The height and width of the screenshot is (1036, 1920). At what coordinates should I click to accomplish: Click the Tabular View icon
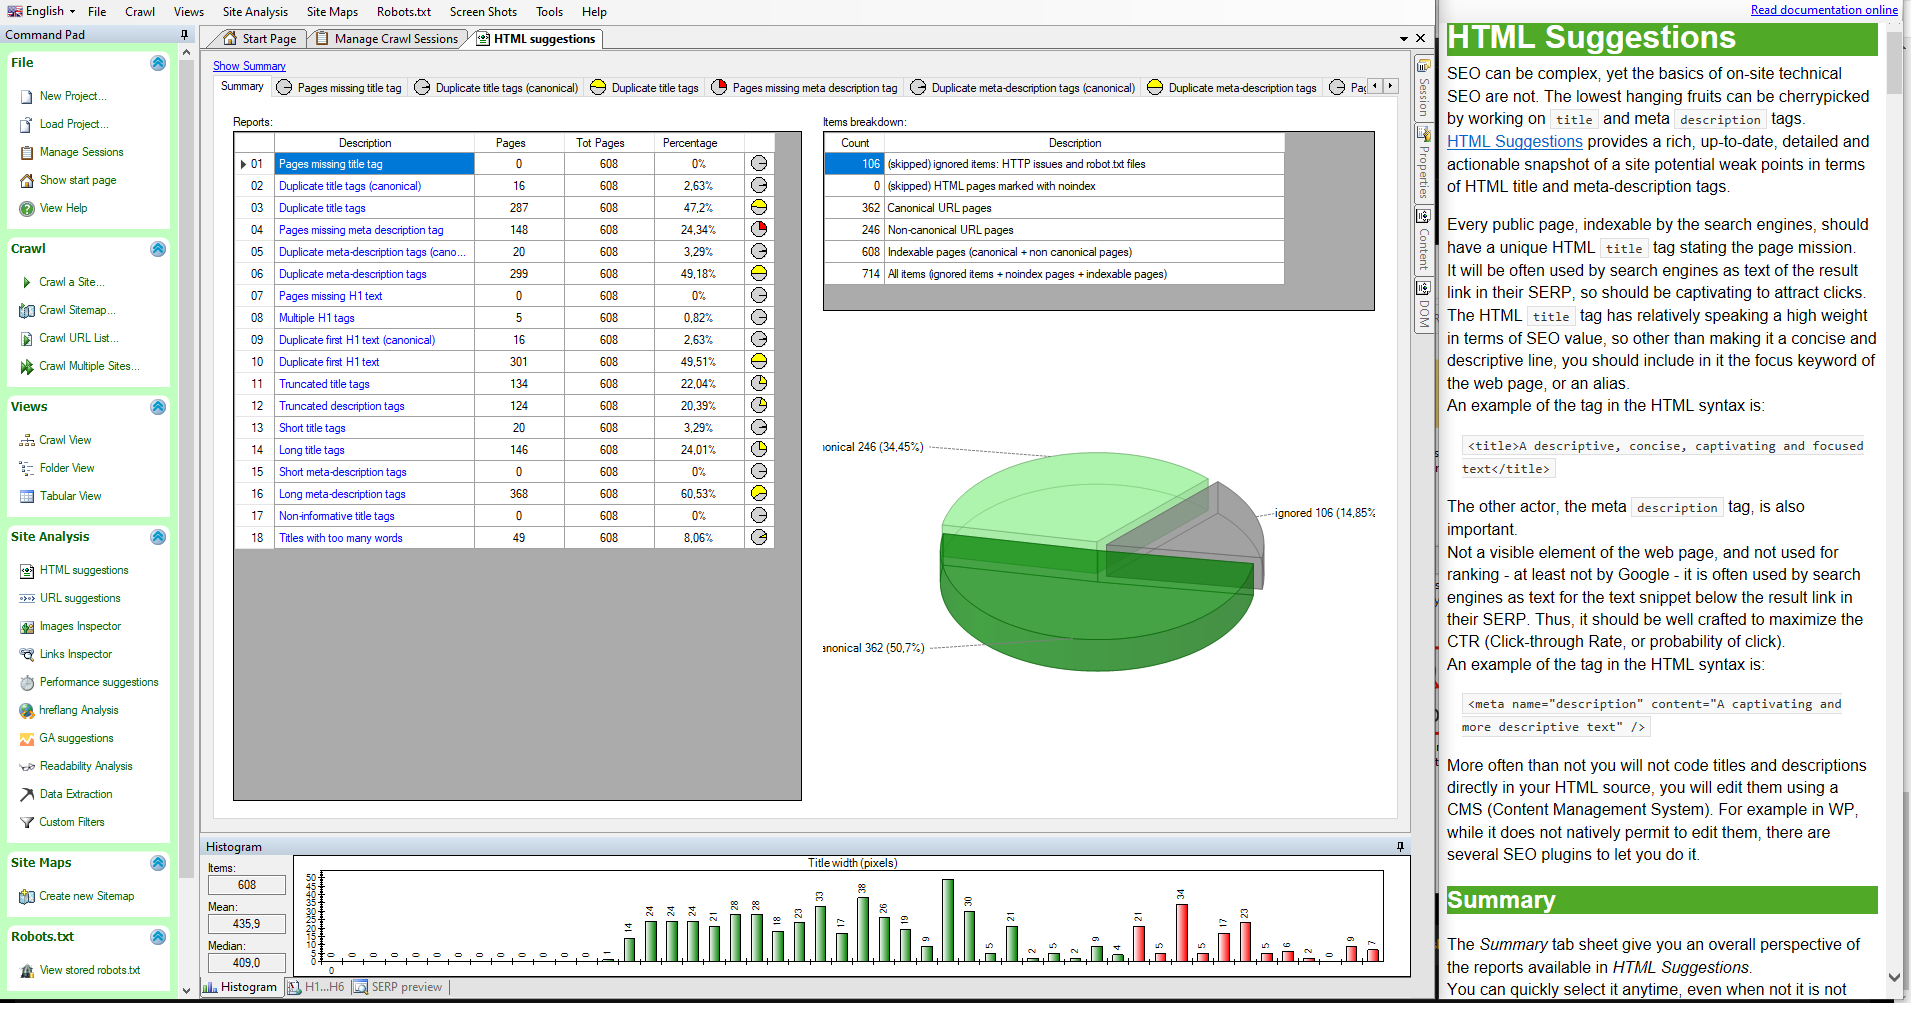tap(27, 497)
